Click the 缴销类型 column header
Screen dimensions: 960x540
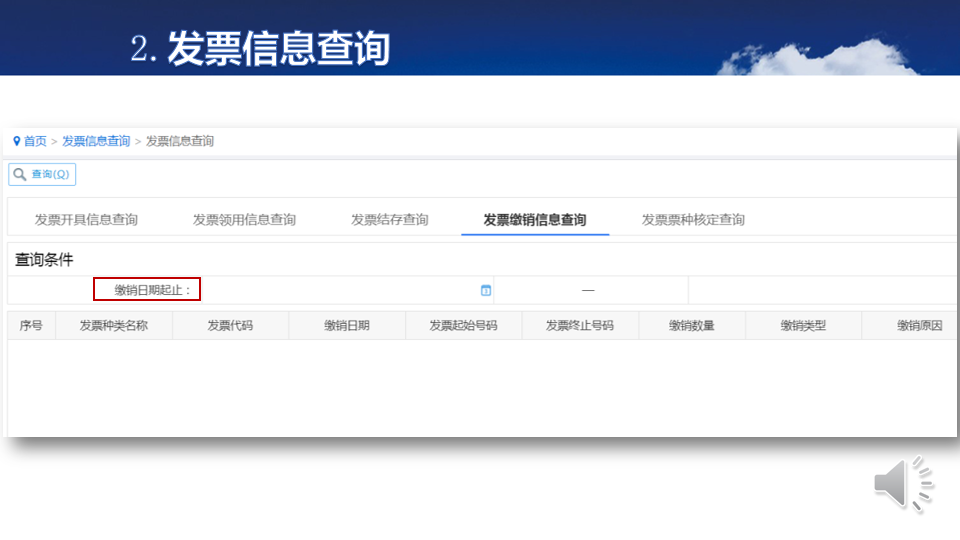(803, 326)
